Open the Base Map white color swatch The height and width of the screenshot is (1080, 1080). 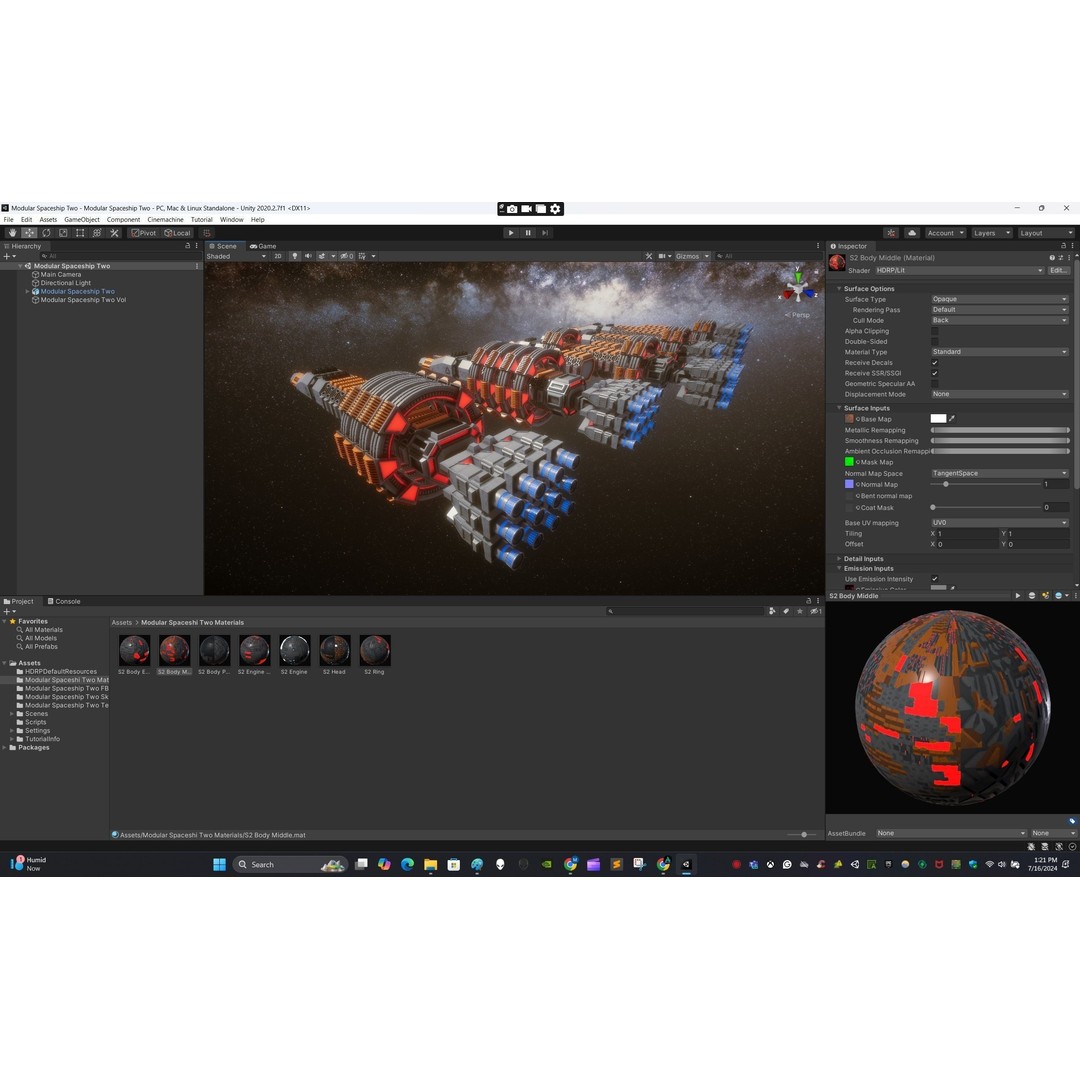tap(938, 419)
